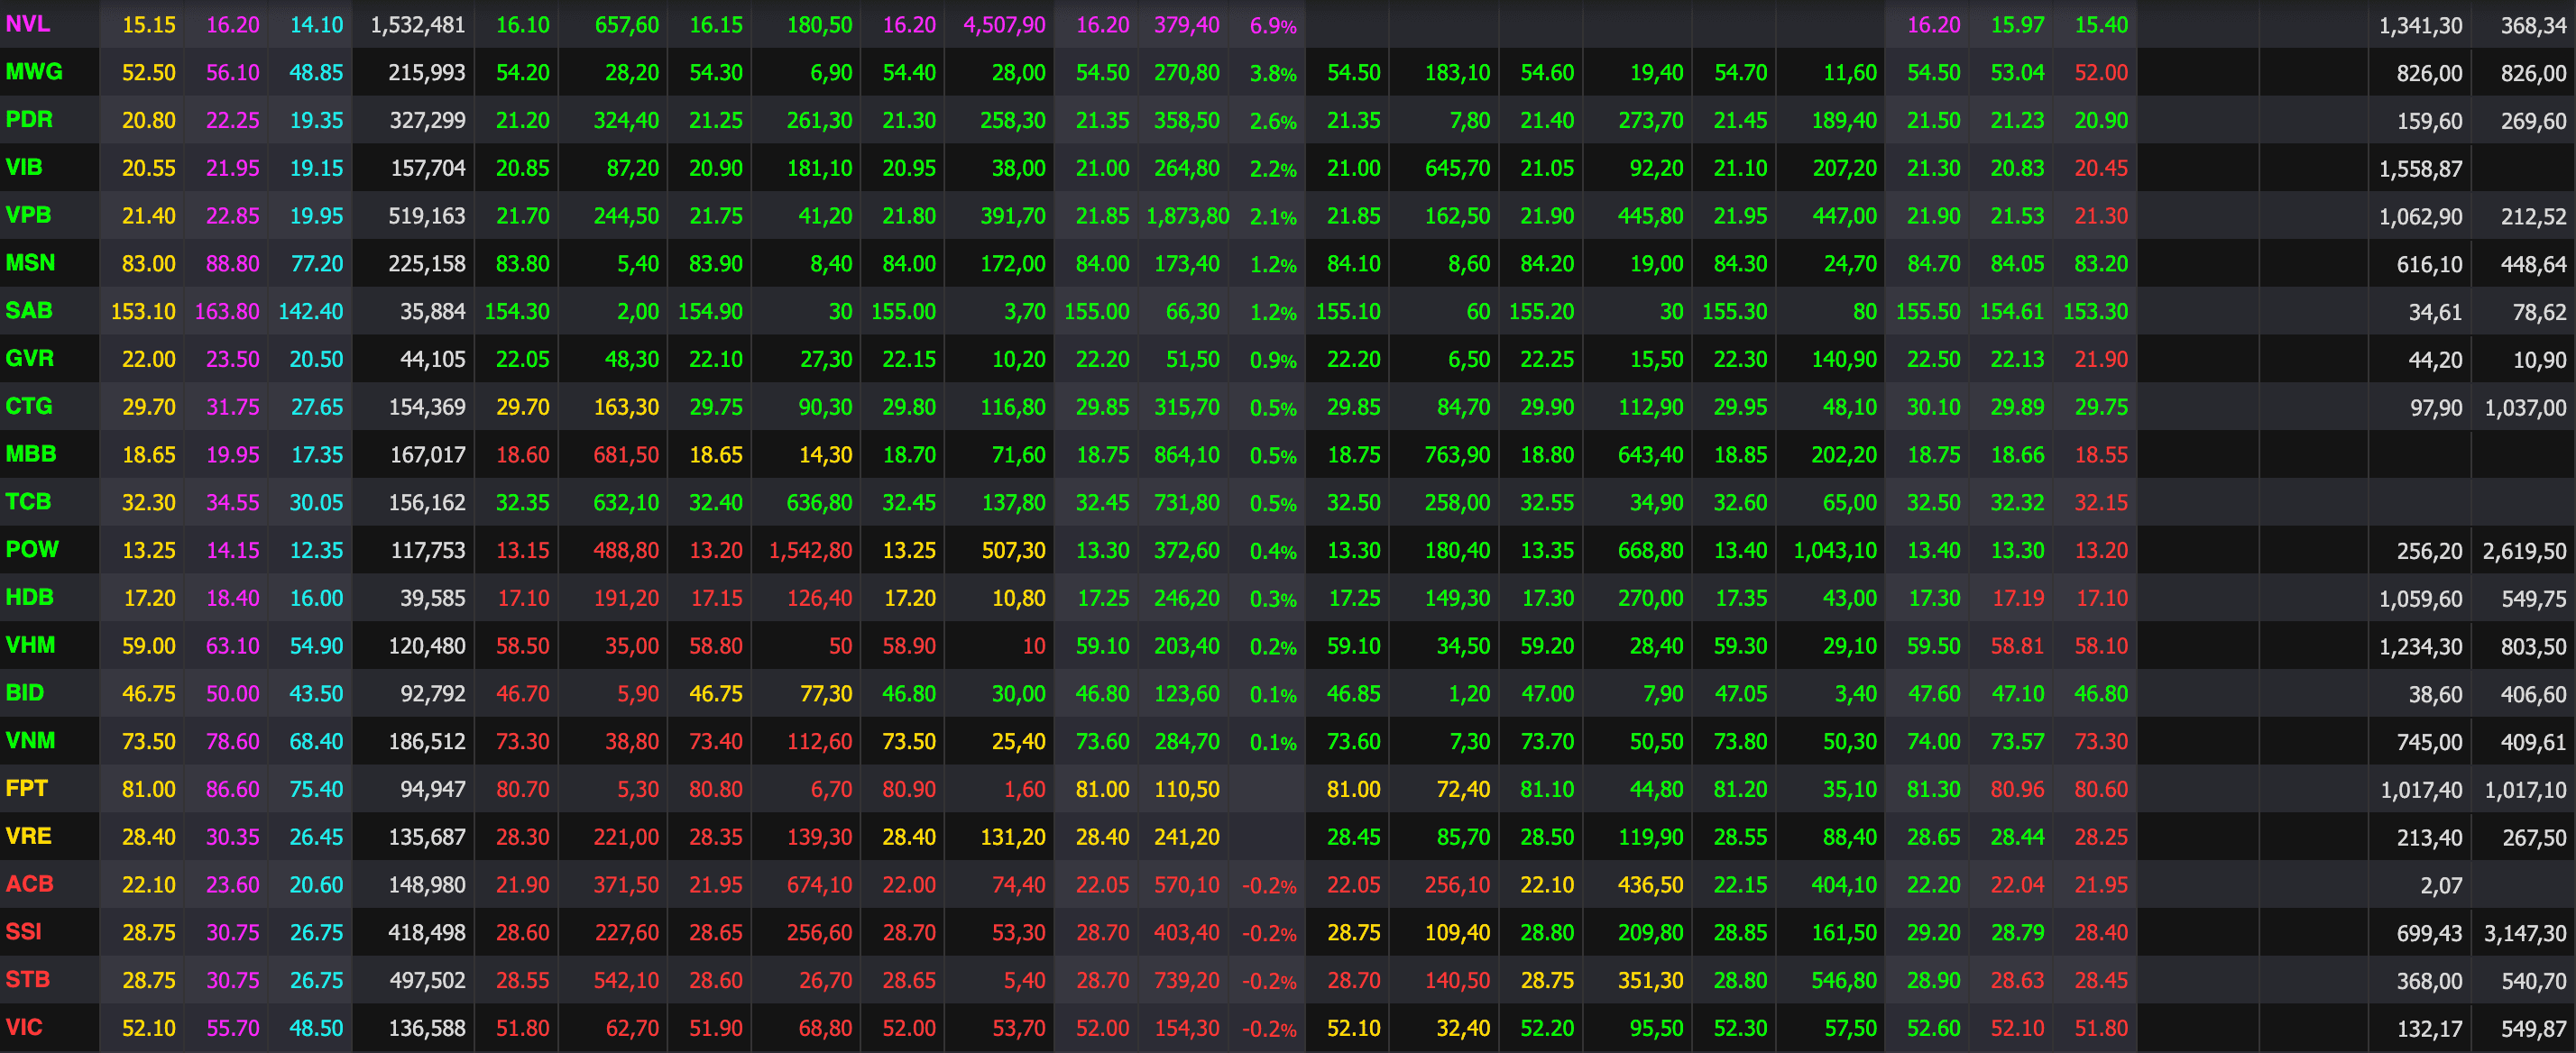Viewport: 2576px width, 1053px height.
Task: Select TCB low price 32.15
Action: click(2101, 502)
